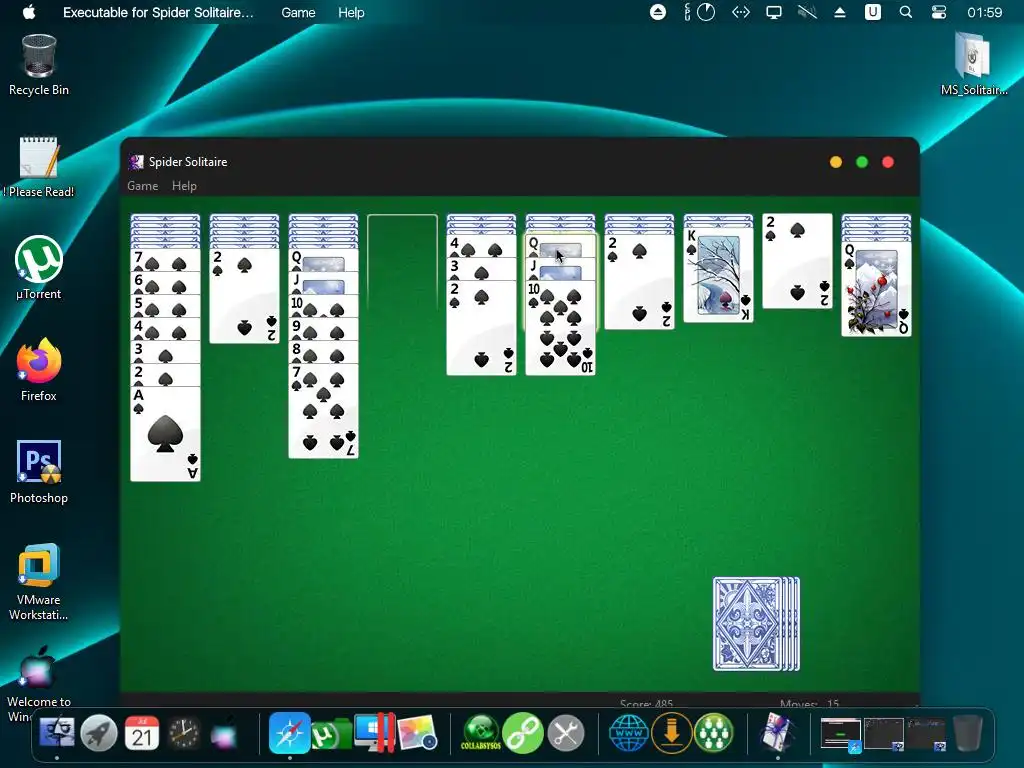
Task: Open the Help menu in Spider Solitaire window
Action: 184,186
